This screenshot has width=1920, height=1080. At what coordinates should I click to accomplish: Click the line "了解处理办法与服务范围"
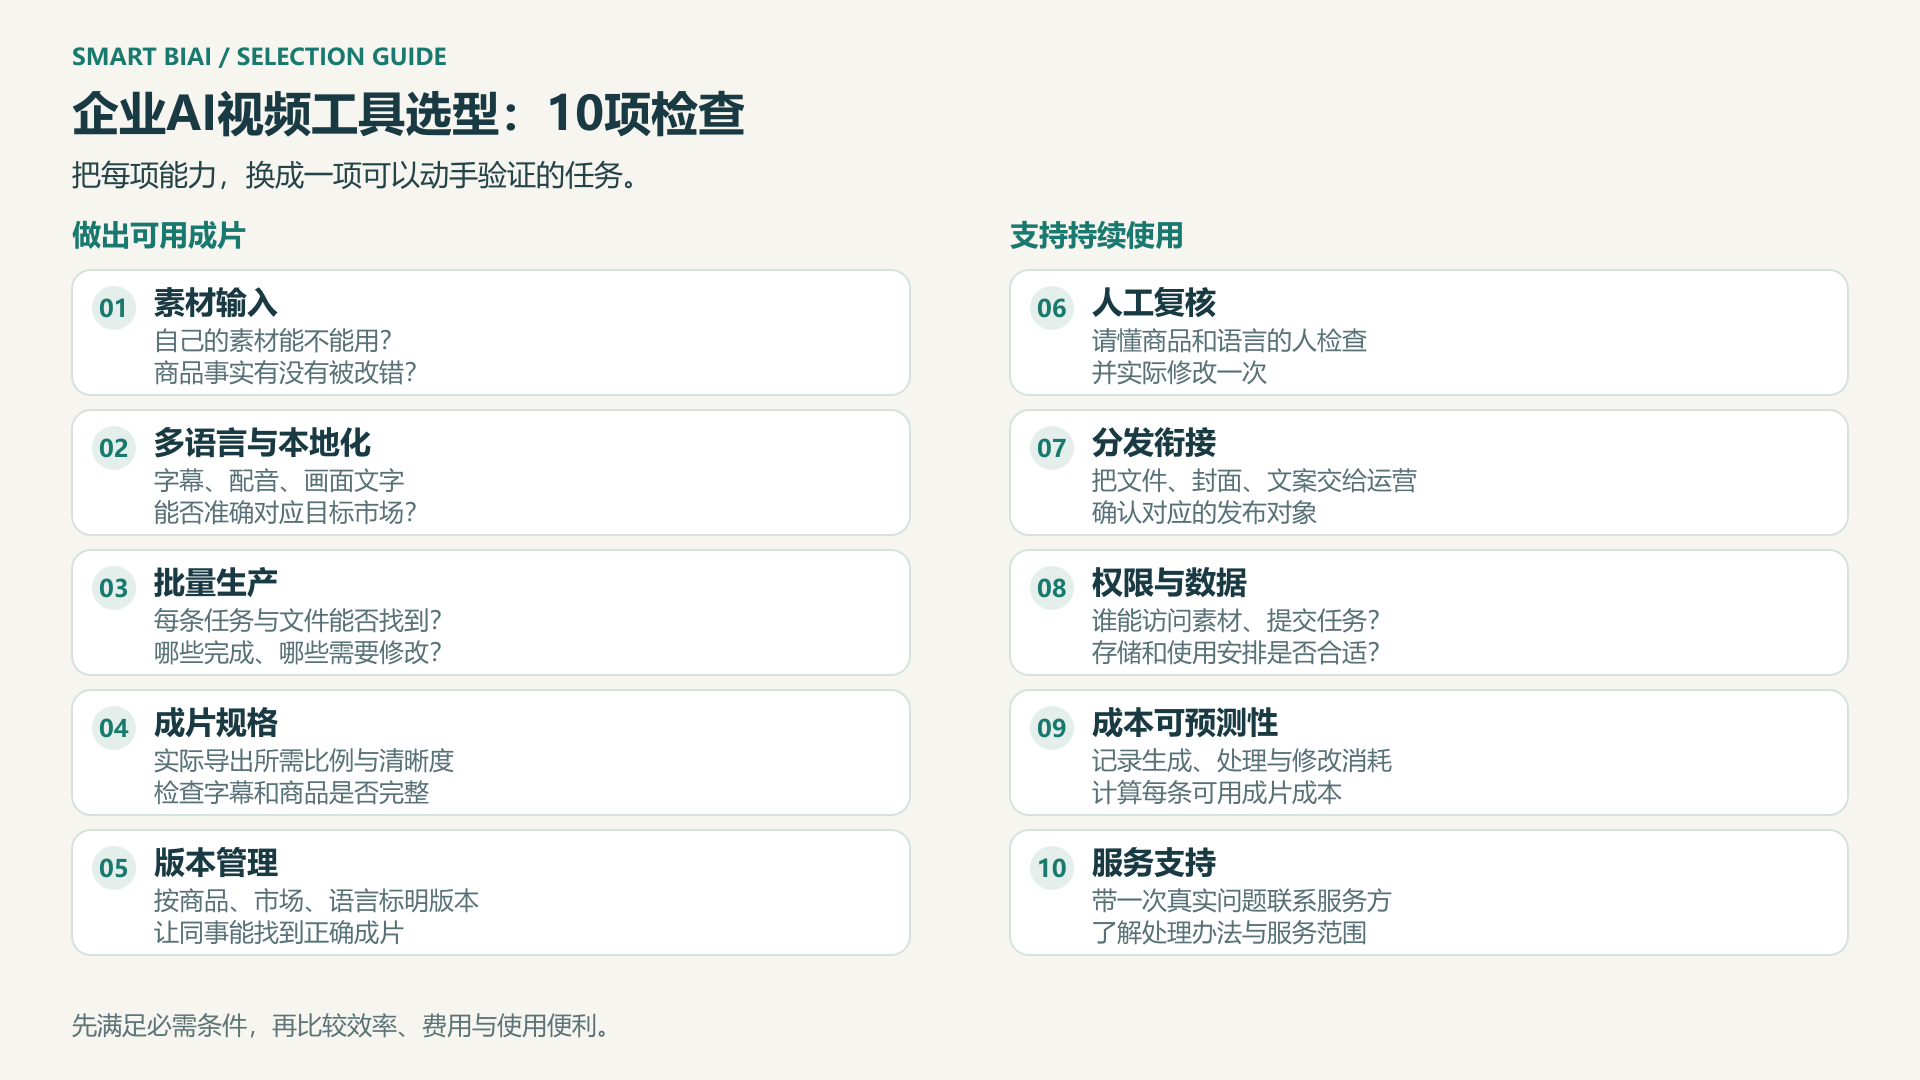[1229, 933]
